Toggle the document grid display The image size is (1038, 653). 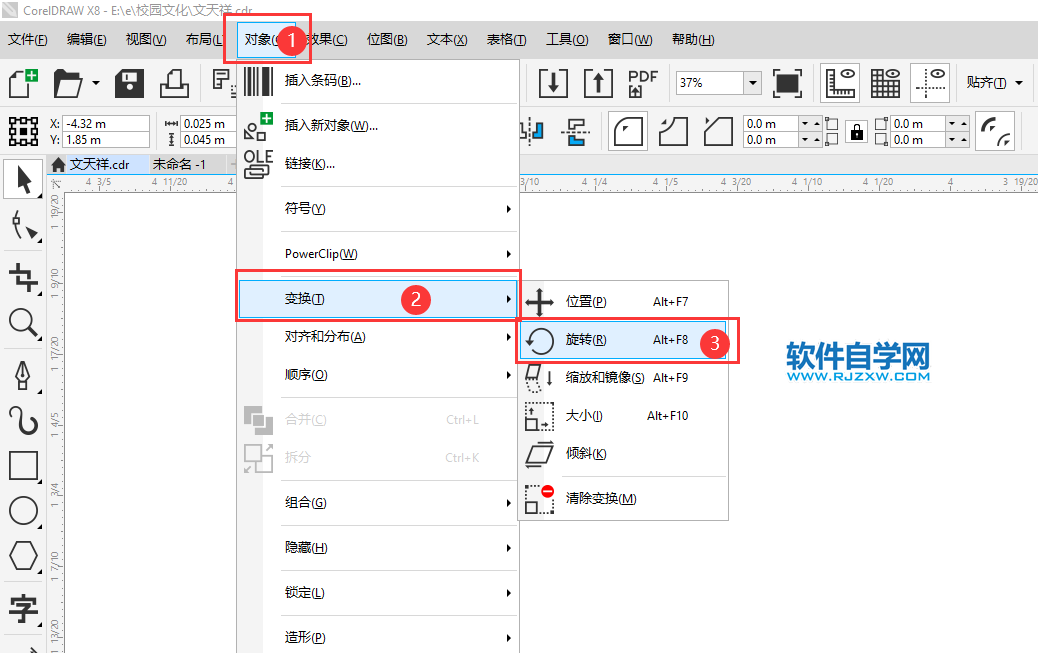click(x=885, y=82)
